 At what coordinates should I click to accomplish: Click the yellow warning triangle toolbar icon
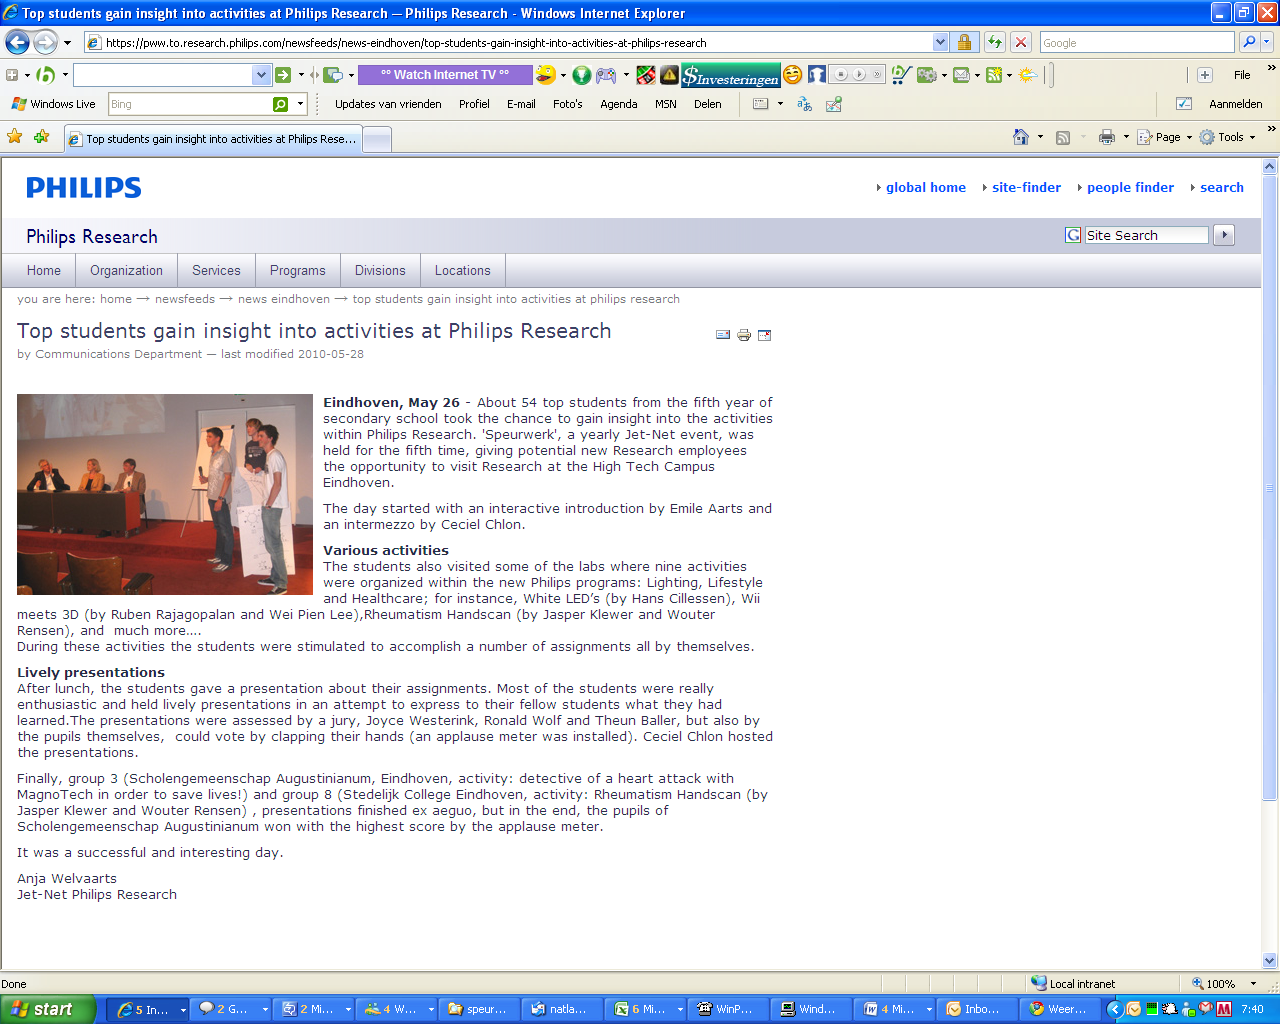(669, 75)
